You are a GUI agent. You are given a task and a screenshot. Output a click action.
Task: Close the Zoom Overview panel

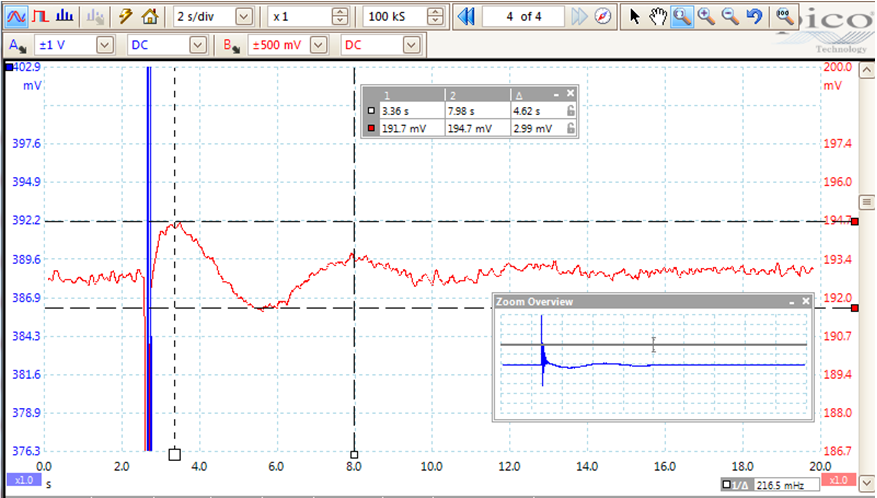[x=806, y=301]
